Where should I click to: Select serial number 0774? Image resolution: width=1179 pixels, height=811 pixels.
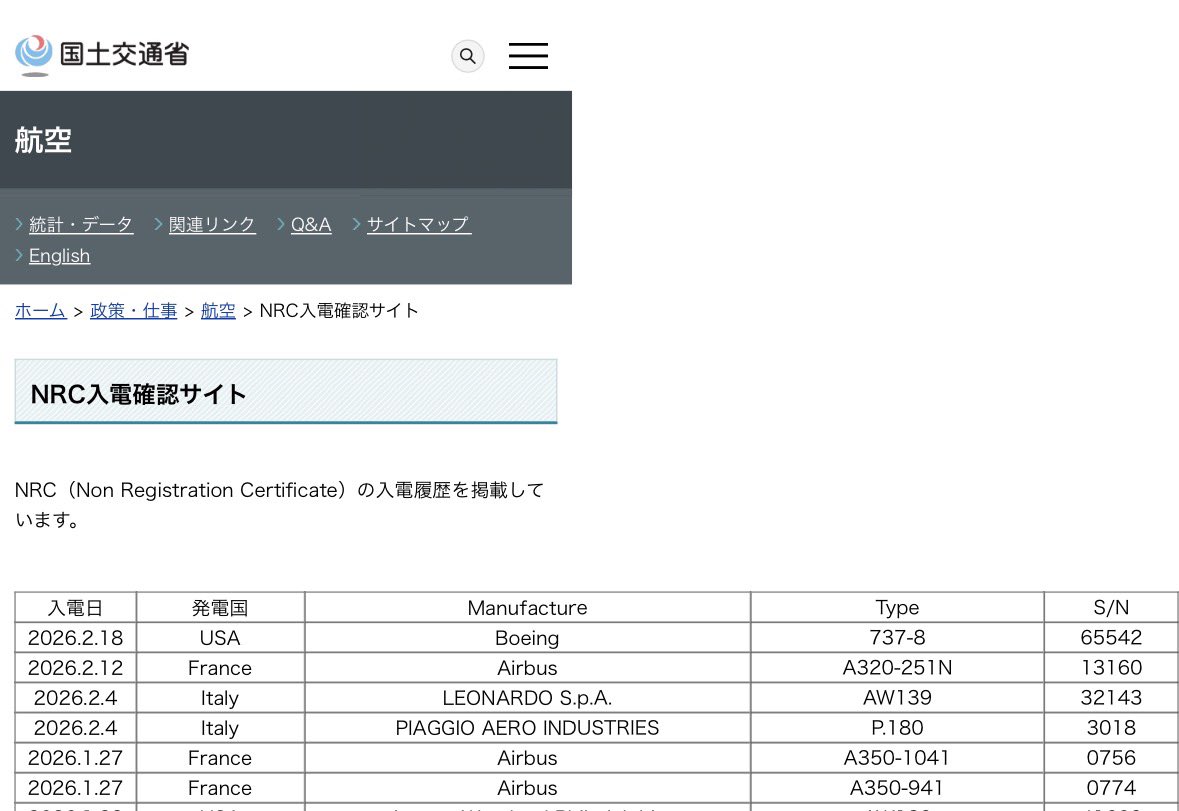1111,788
